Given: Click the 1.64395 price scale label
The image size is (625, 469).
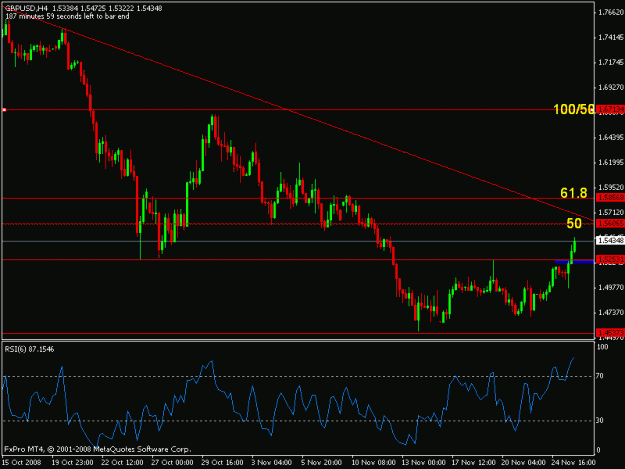Looking at the screenshot, I should 611,137.
